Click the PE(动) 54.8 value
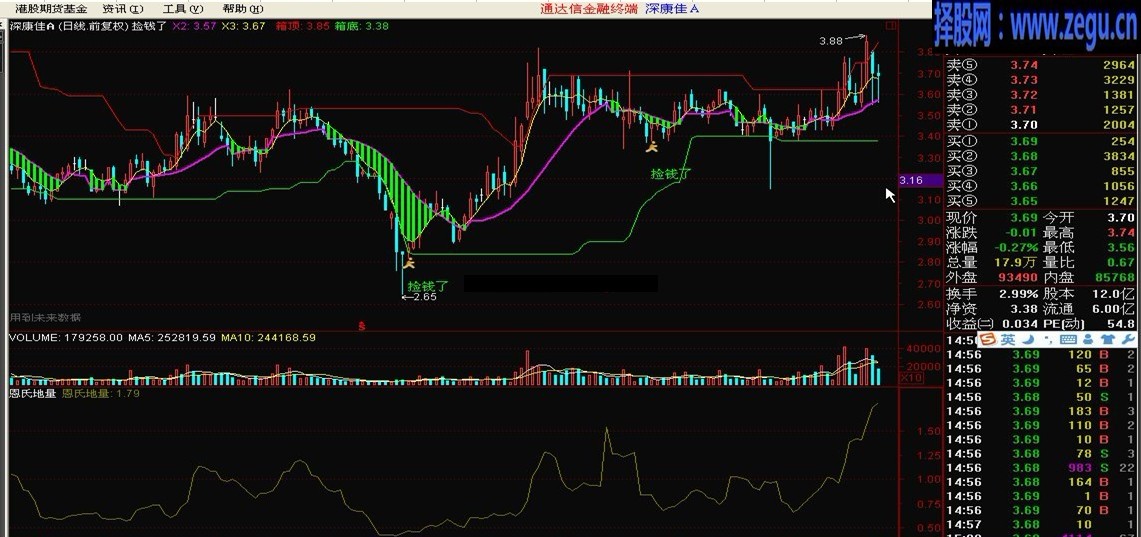The height and width of the screenshot is (537, 1141). tap(1121, 324)
